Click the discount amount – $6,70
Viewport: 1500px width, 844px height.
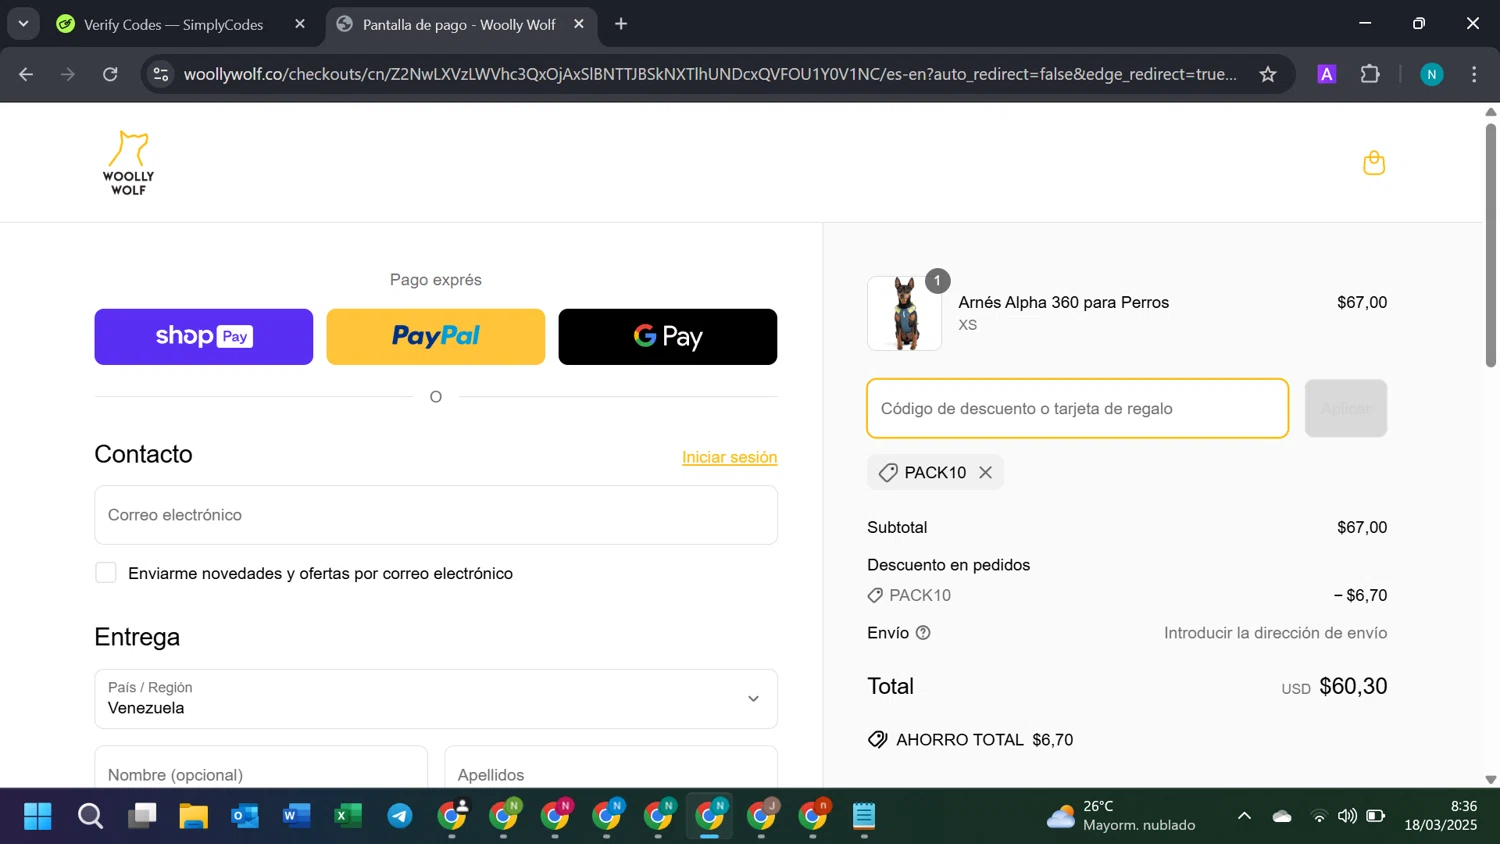[x=1360, y=595]
